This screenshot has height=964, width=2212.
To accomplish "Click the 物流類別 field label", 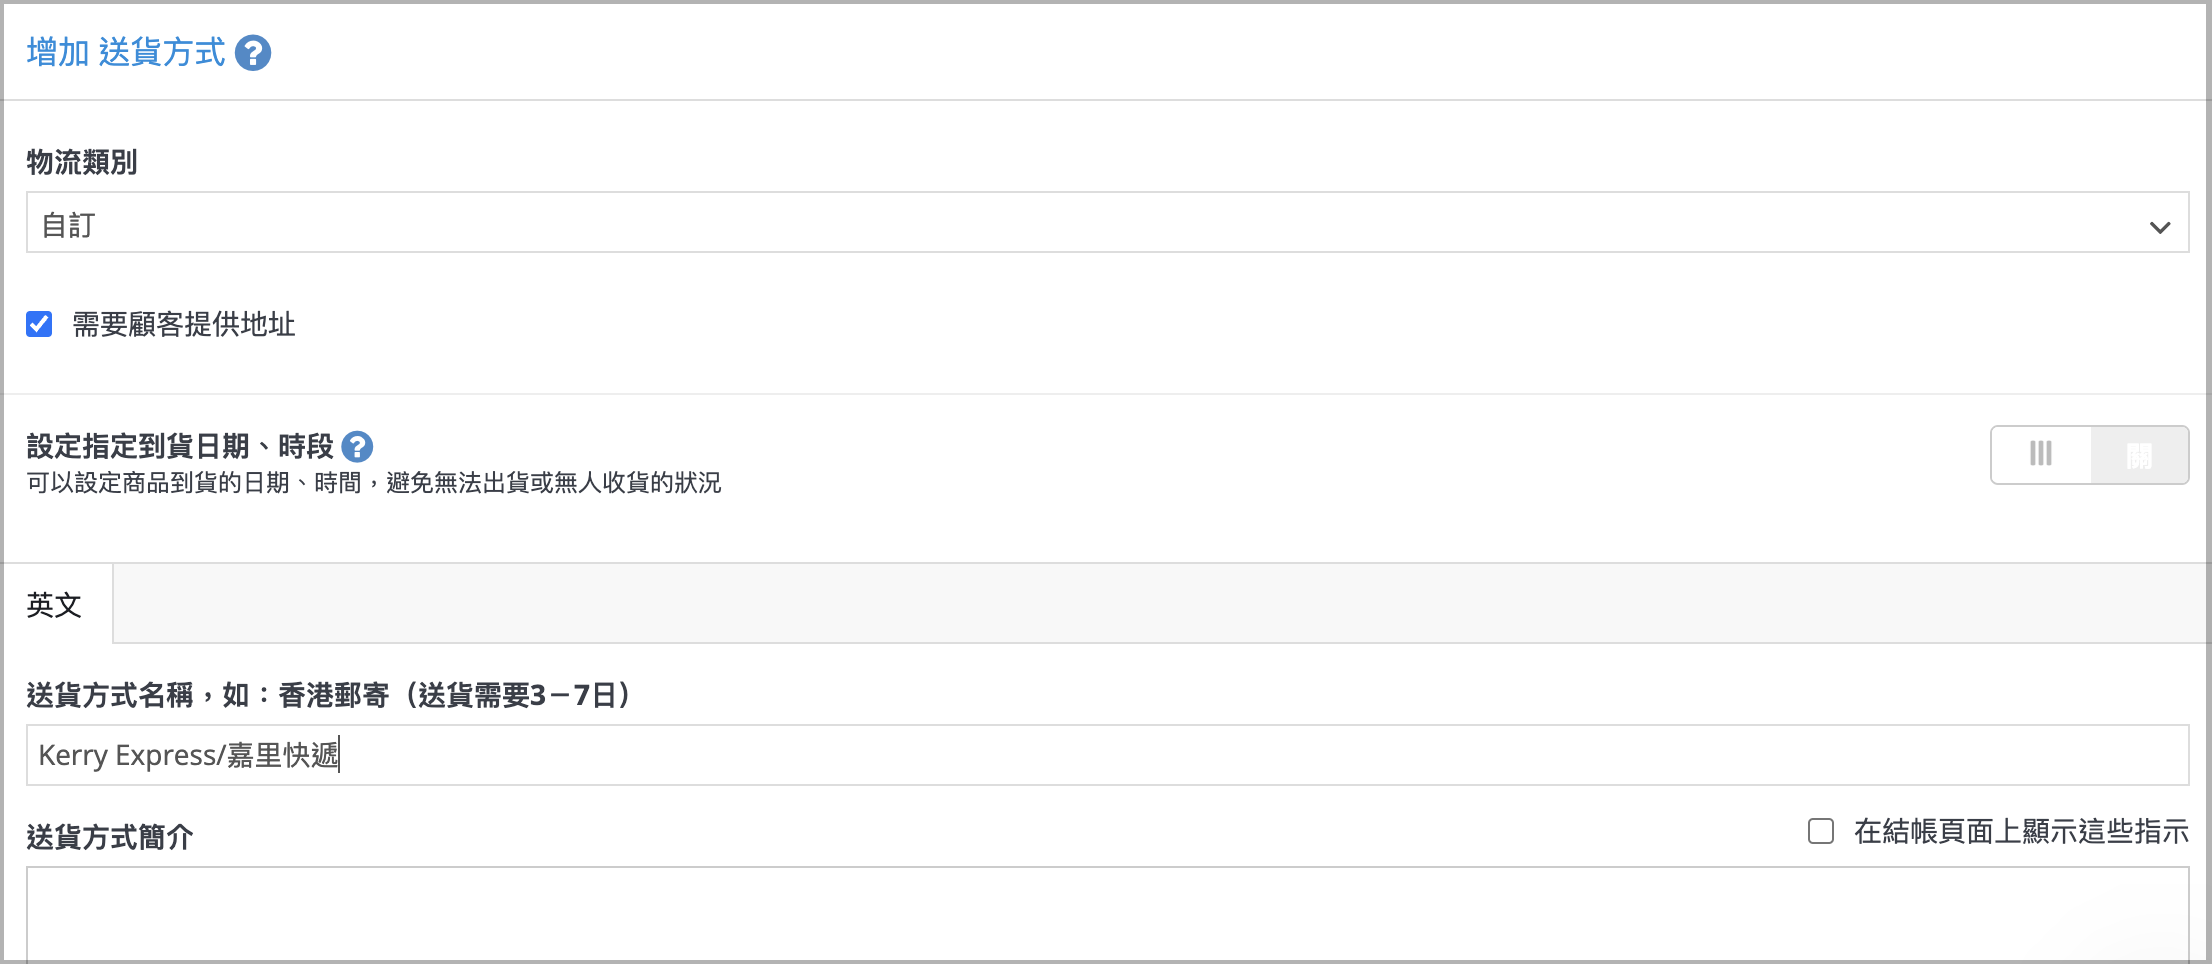I will click(82, 162).
